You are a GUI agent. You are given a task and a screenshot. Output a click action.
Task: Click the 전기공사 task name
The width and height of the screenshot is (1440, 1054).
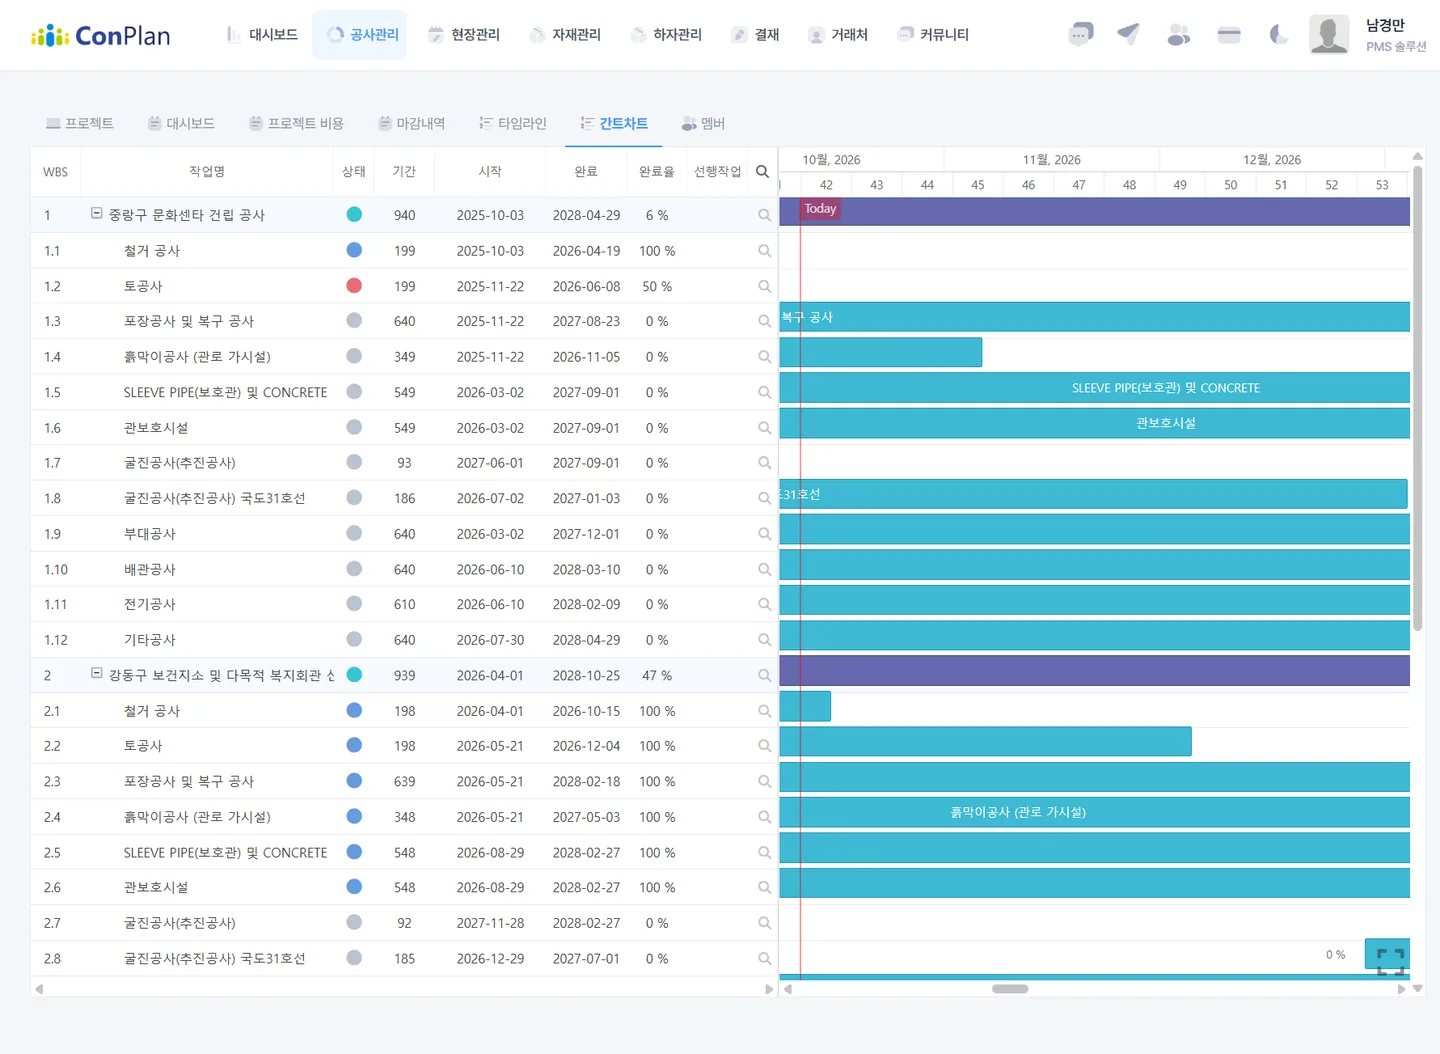pyautogui.click(x=150, y=605)
